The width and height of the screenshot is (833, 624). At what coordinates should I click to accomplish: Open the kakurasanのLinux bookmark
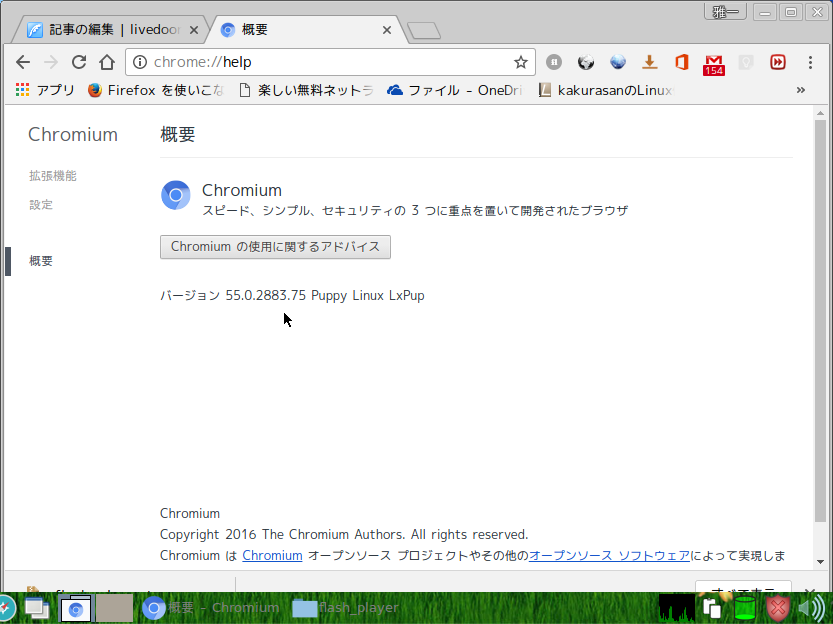coord(606,90)
